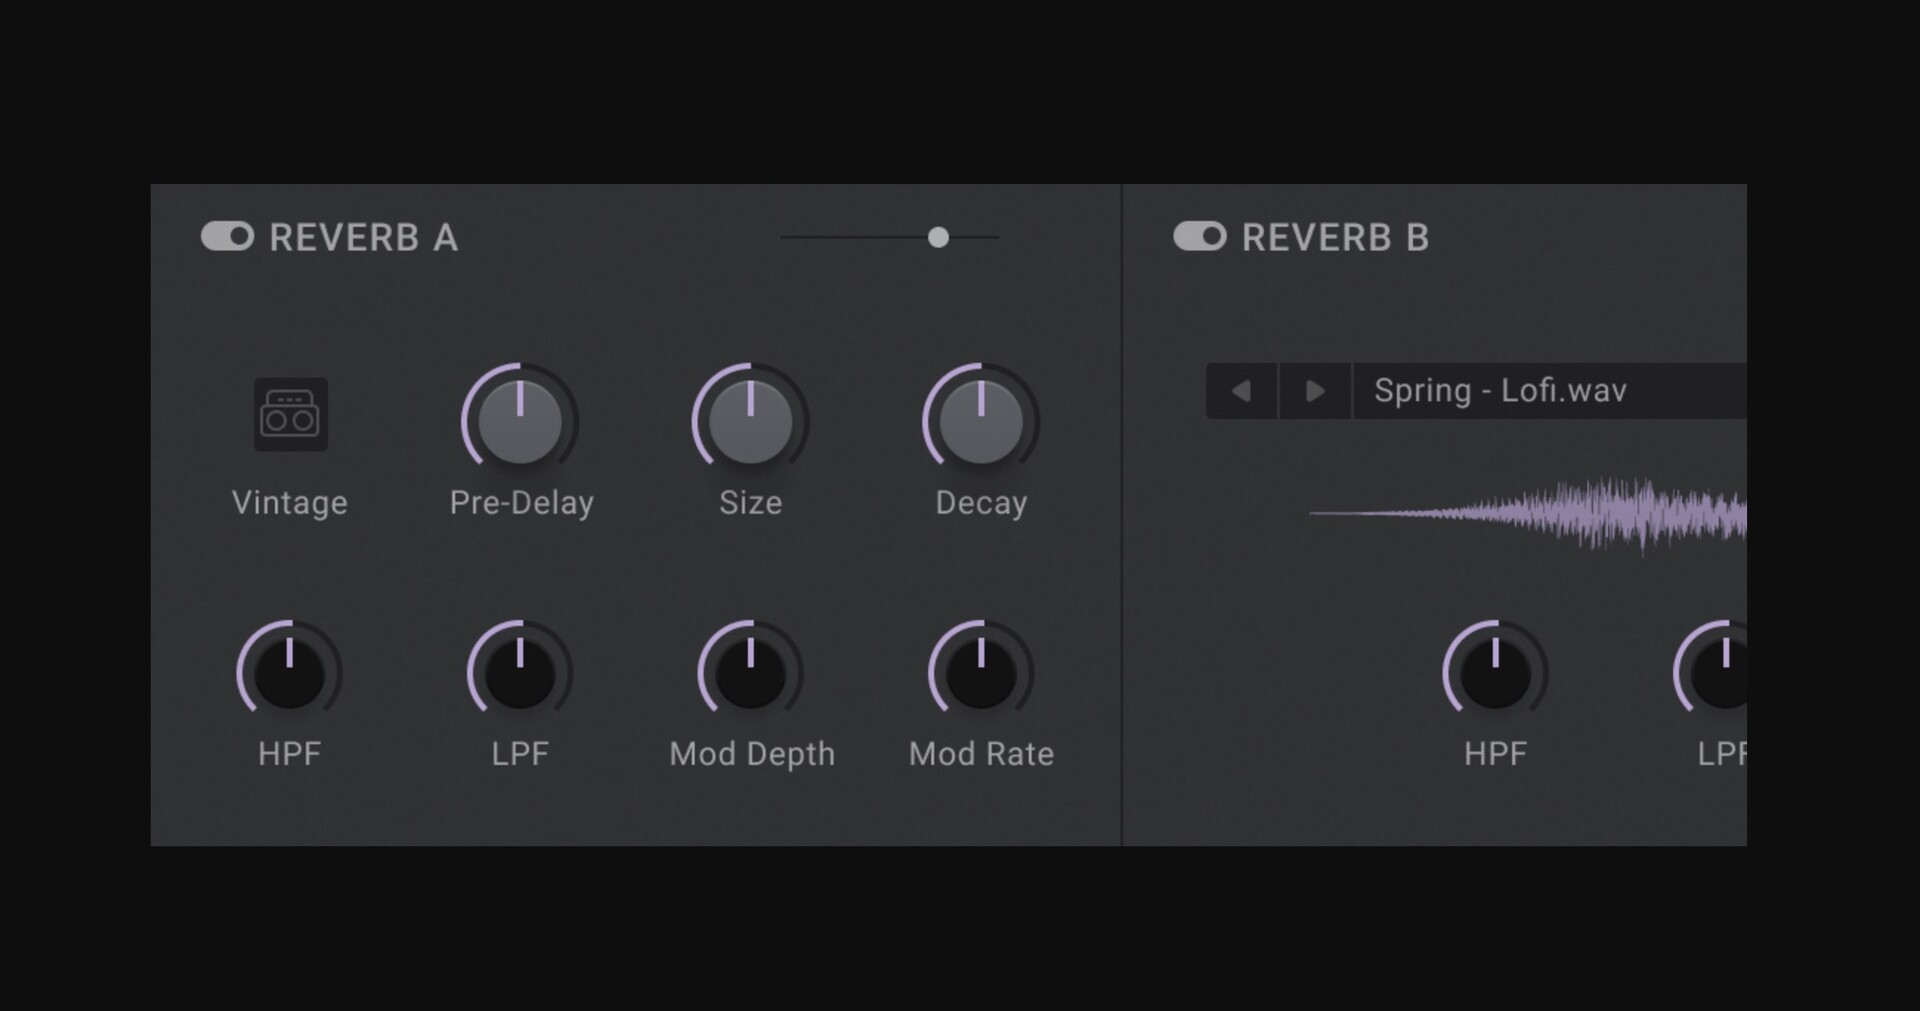Toggle Reverb A on/off switch

pos(227,237)
